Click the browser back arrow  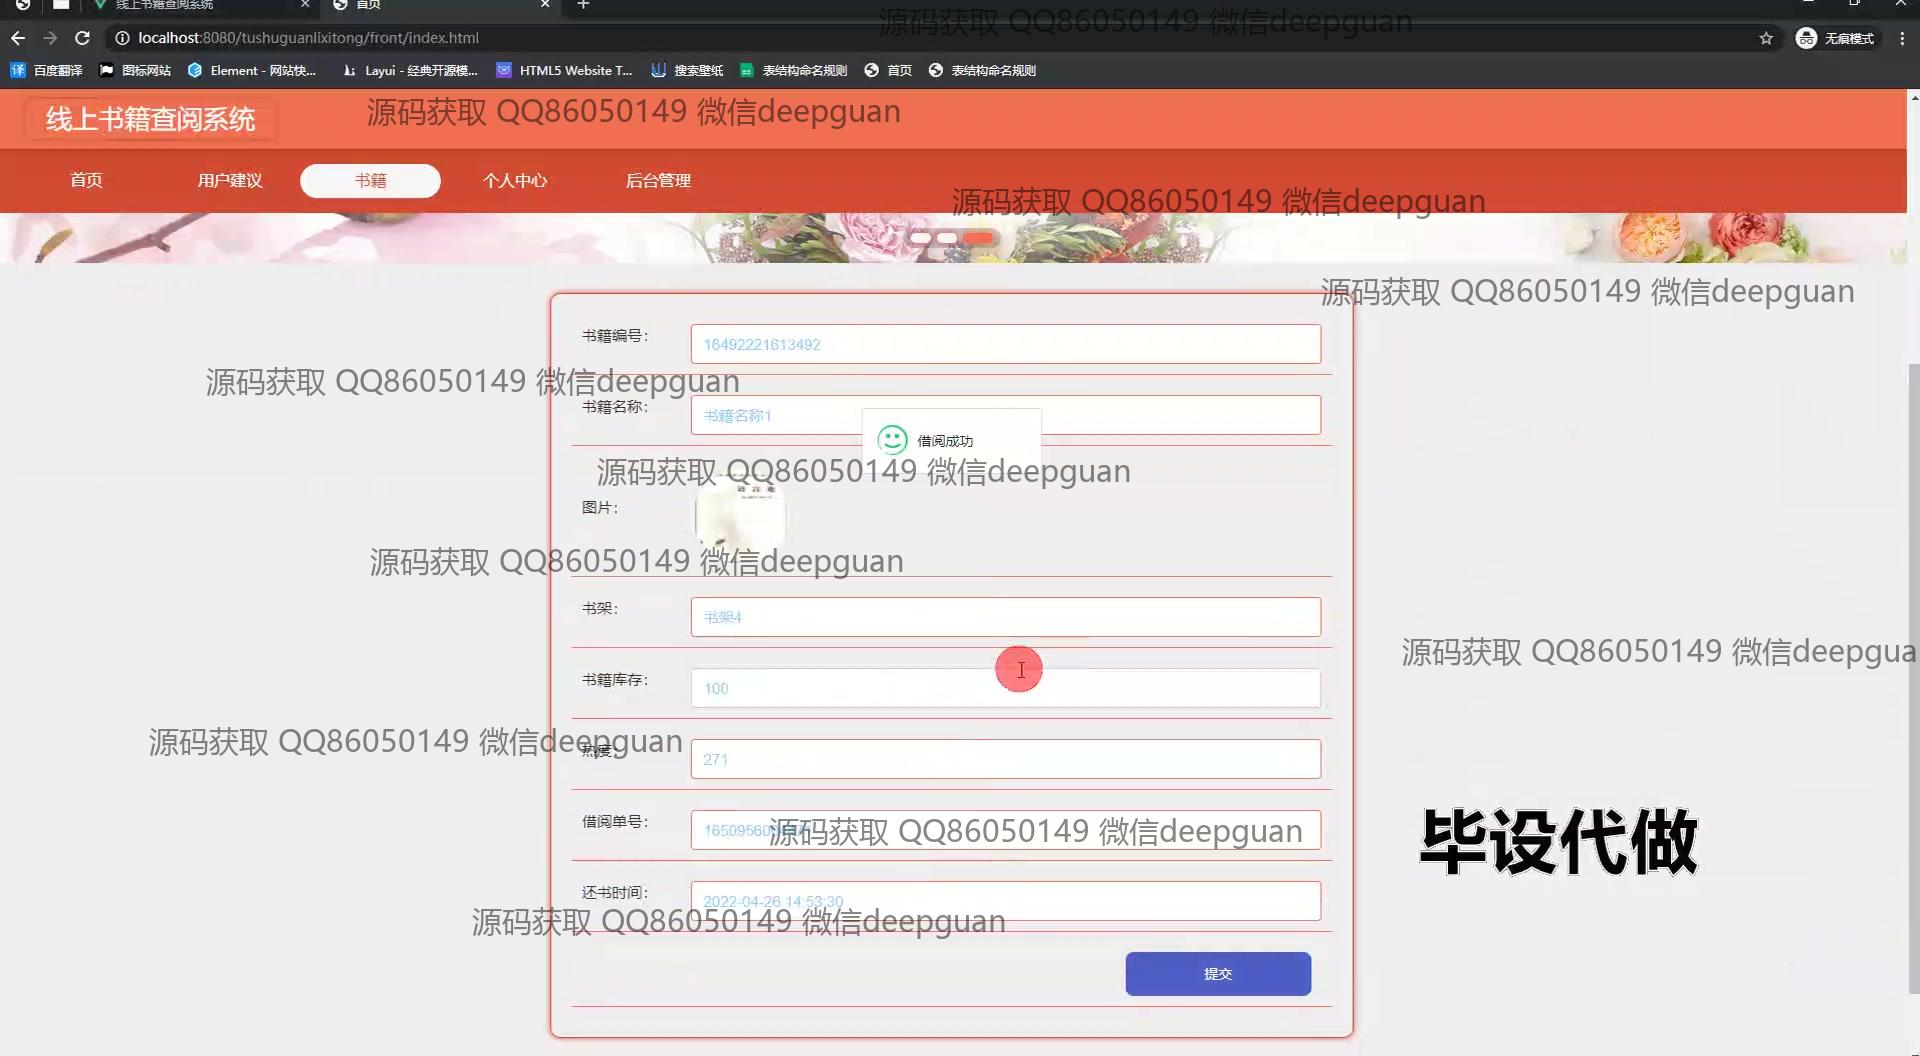[x=18, y=38]
